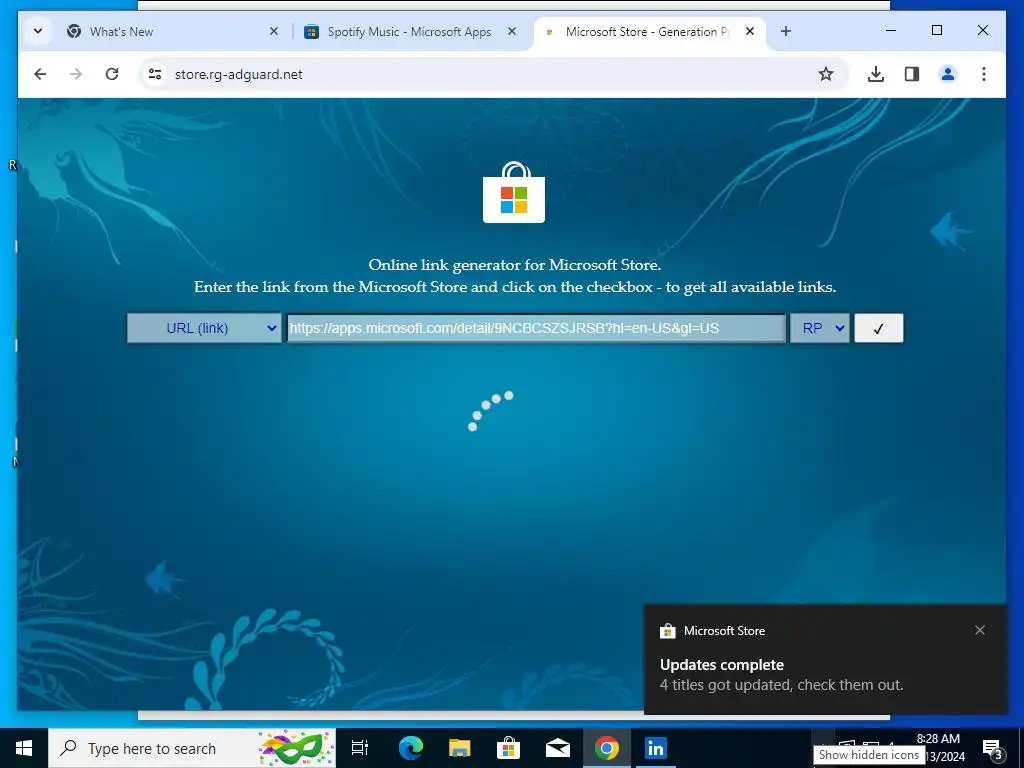Open the Windows Start menu

point(24,748)
